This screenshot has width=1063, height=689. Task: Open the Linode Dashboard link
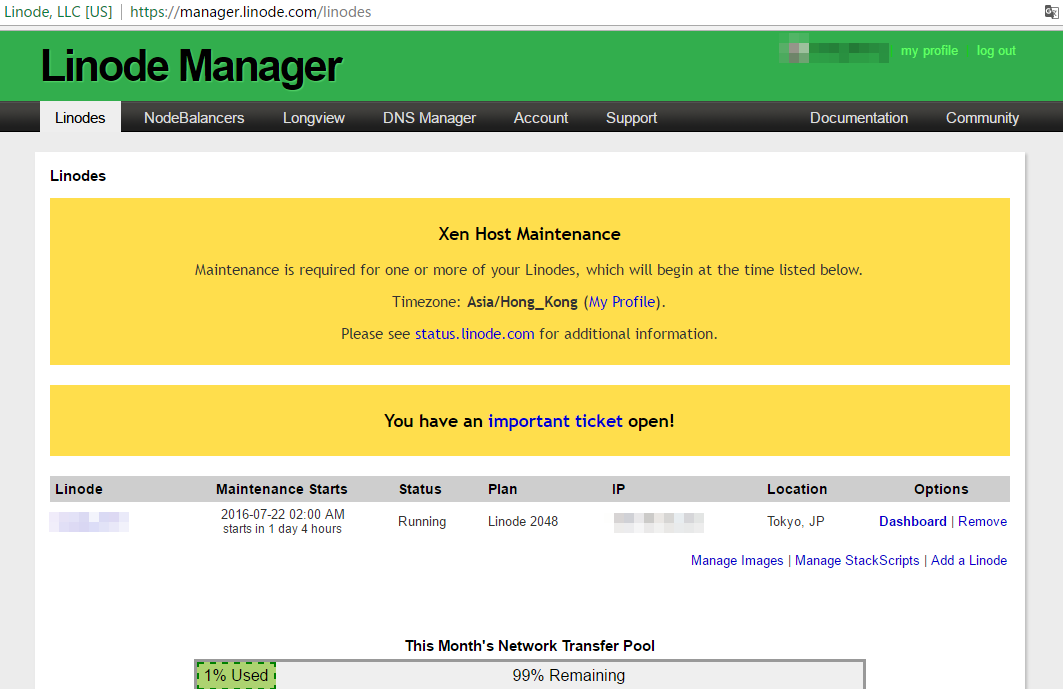coord(912,521)
